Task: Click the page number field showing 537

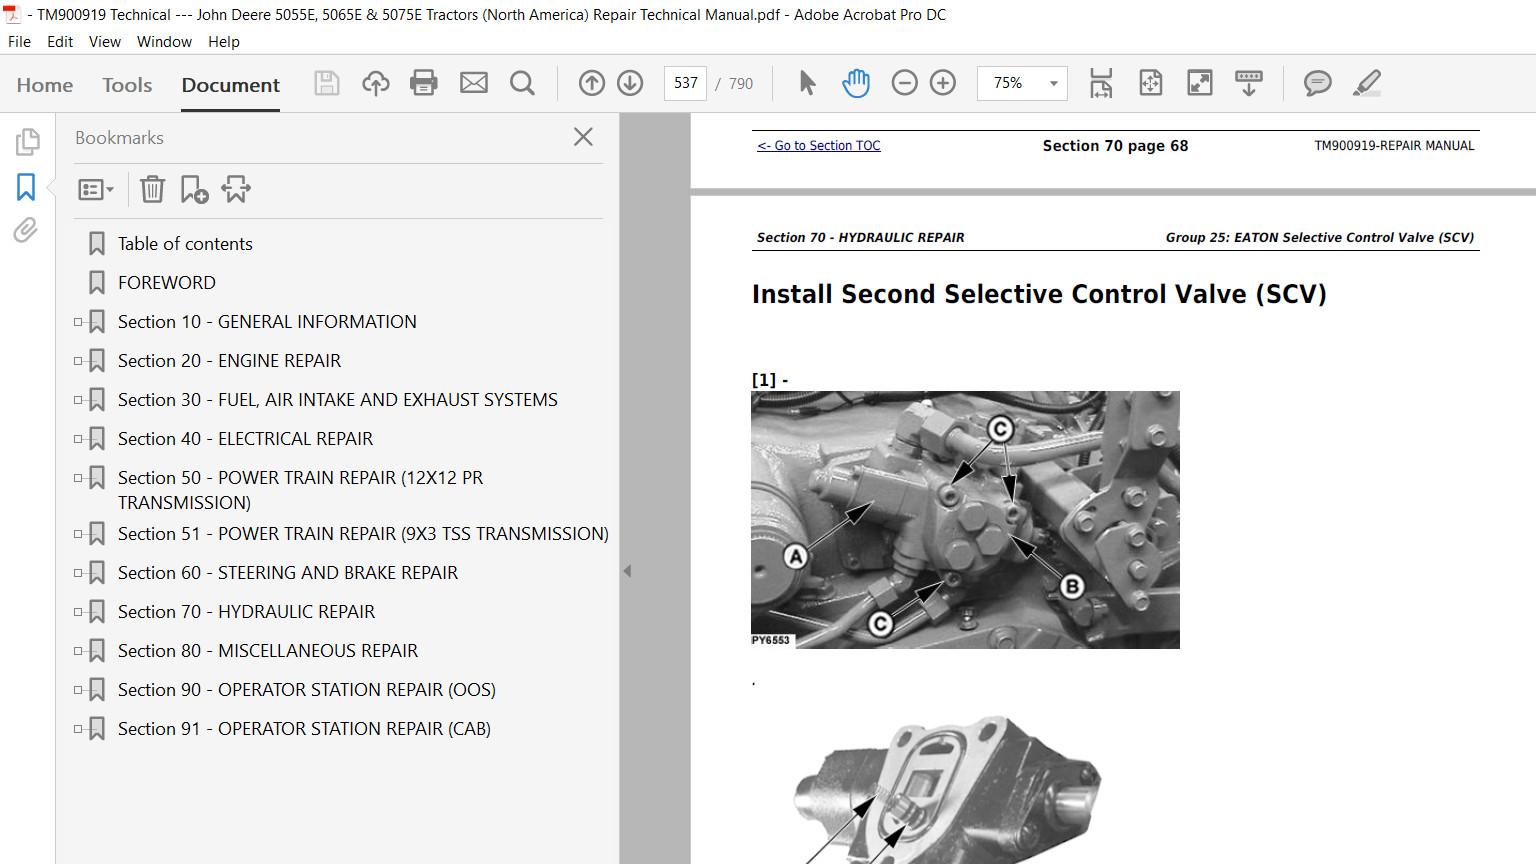Action: click(x=686, y=83)
